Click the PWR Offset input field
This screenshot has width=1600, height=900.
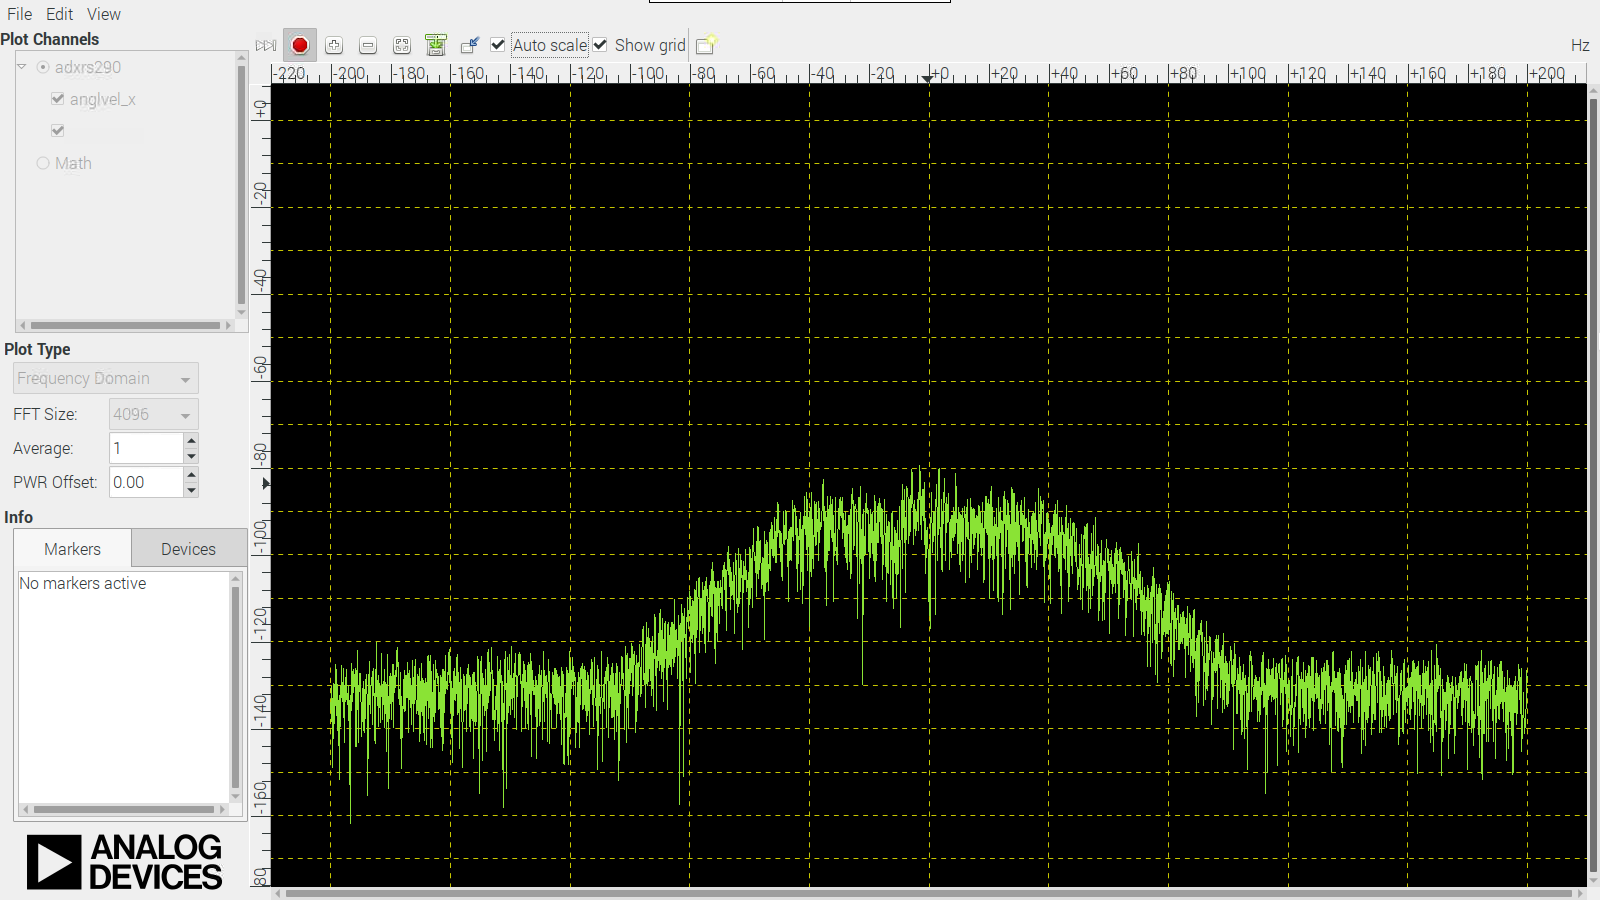click(x=147, y=482)
